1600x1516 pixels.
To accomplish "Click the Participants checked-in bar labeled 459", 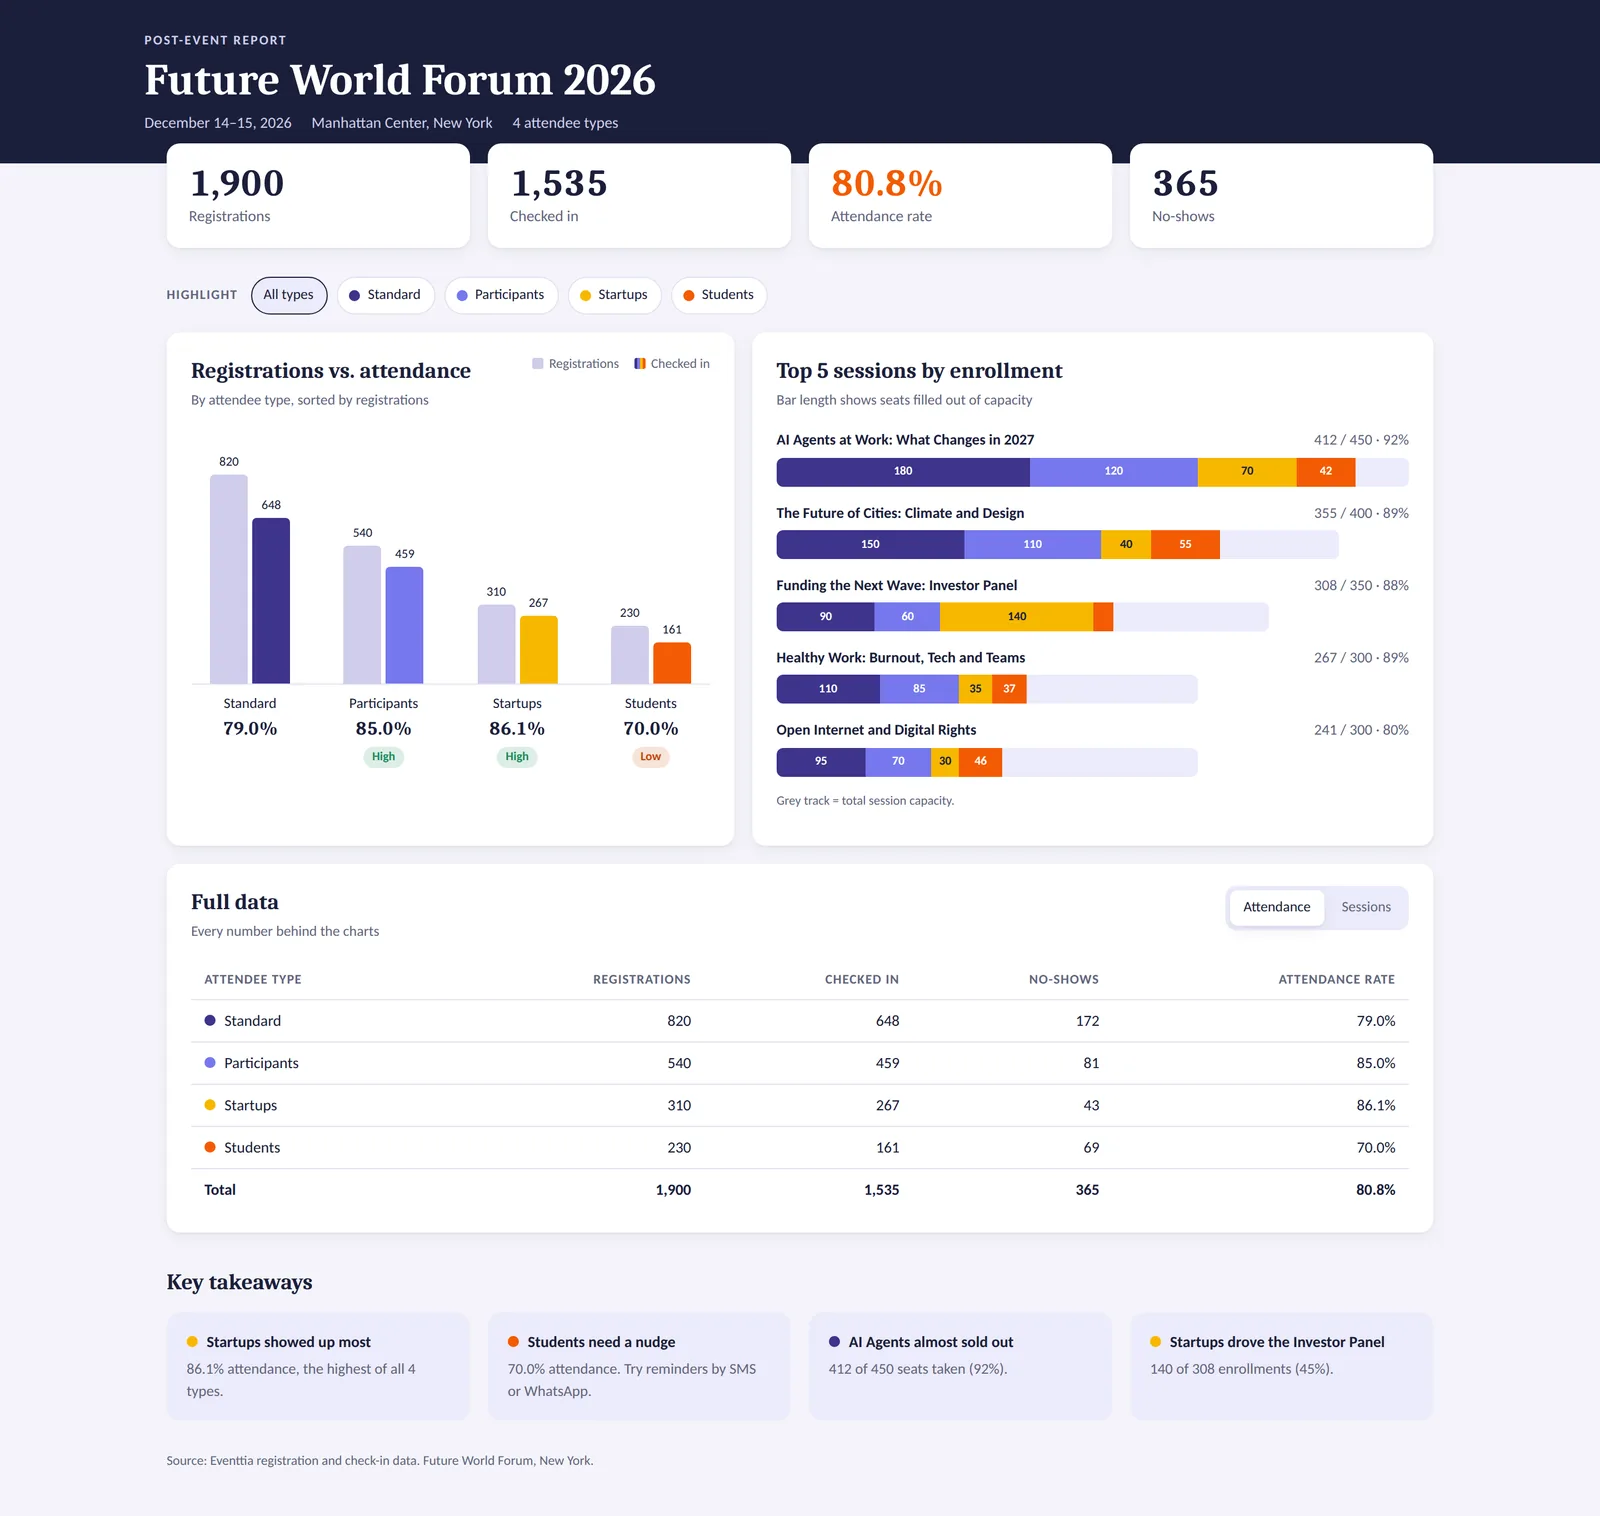I will pos(404,625).
